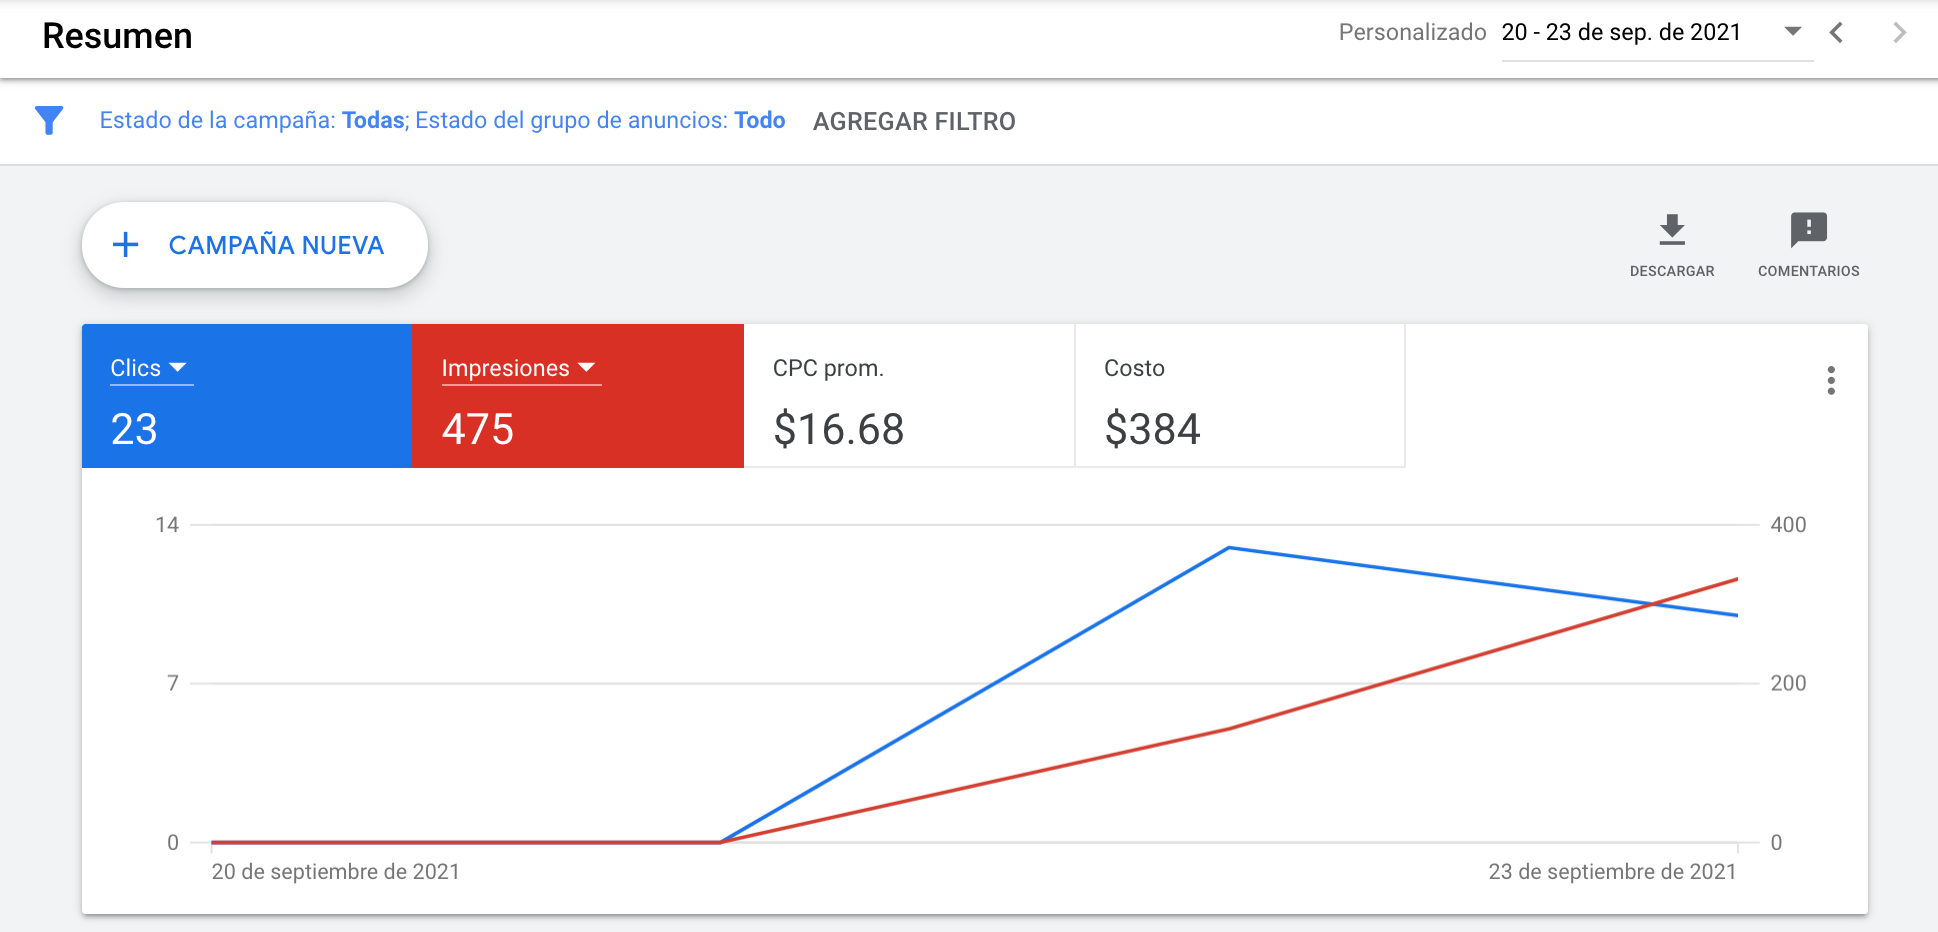Click the Personalizado label
The height and width of the screenshot is (932, 1938).
click(x=1412, y=33)
